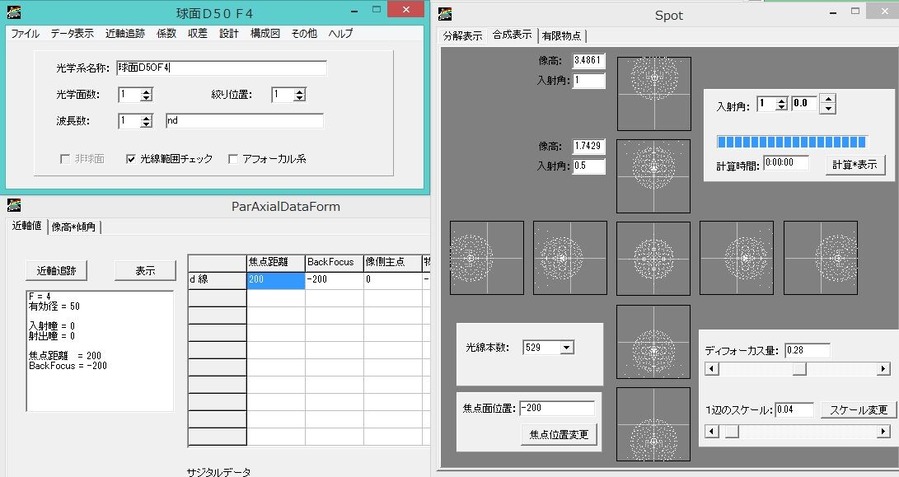
Task: Click the scale scrollbar left arrow
Action: (x=712, y=431)
